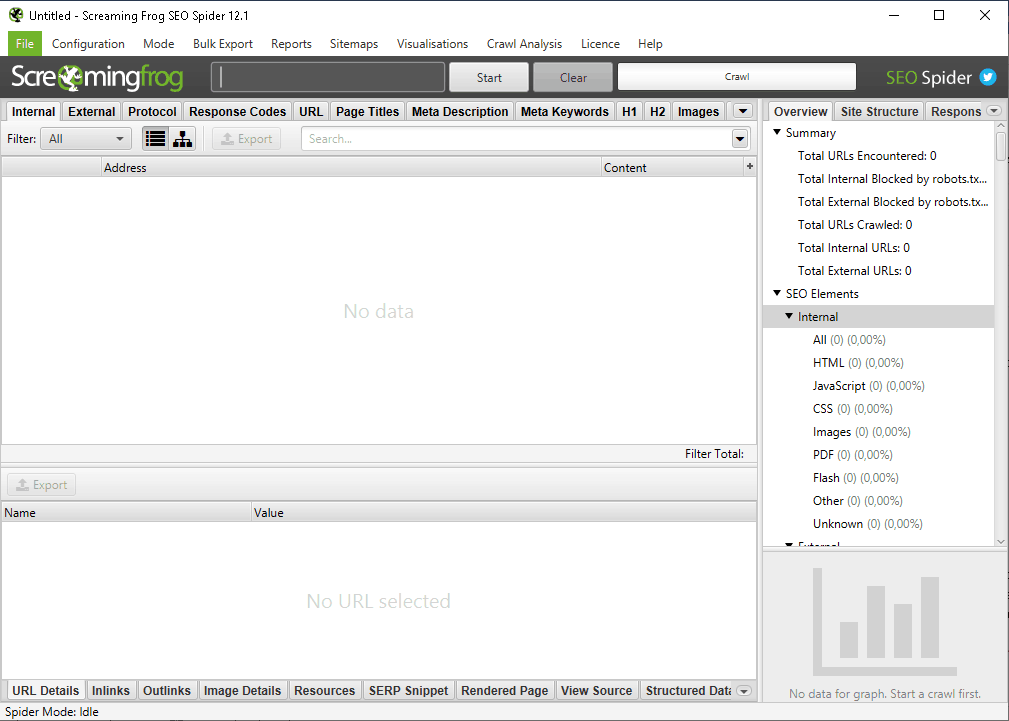Image resolution: width=1009 pixels, height=721 pixels.
Task: Switch to the Meta Description tab
Action: click(460, 111)
